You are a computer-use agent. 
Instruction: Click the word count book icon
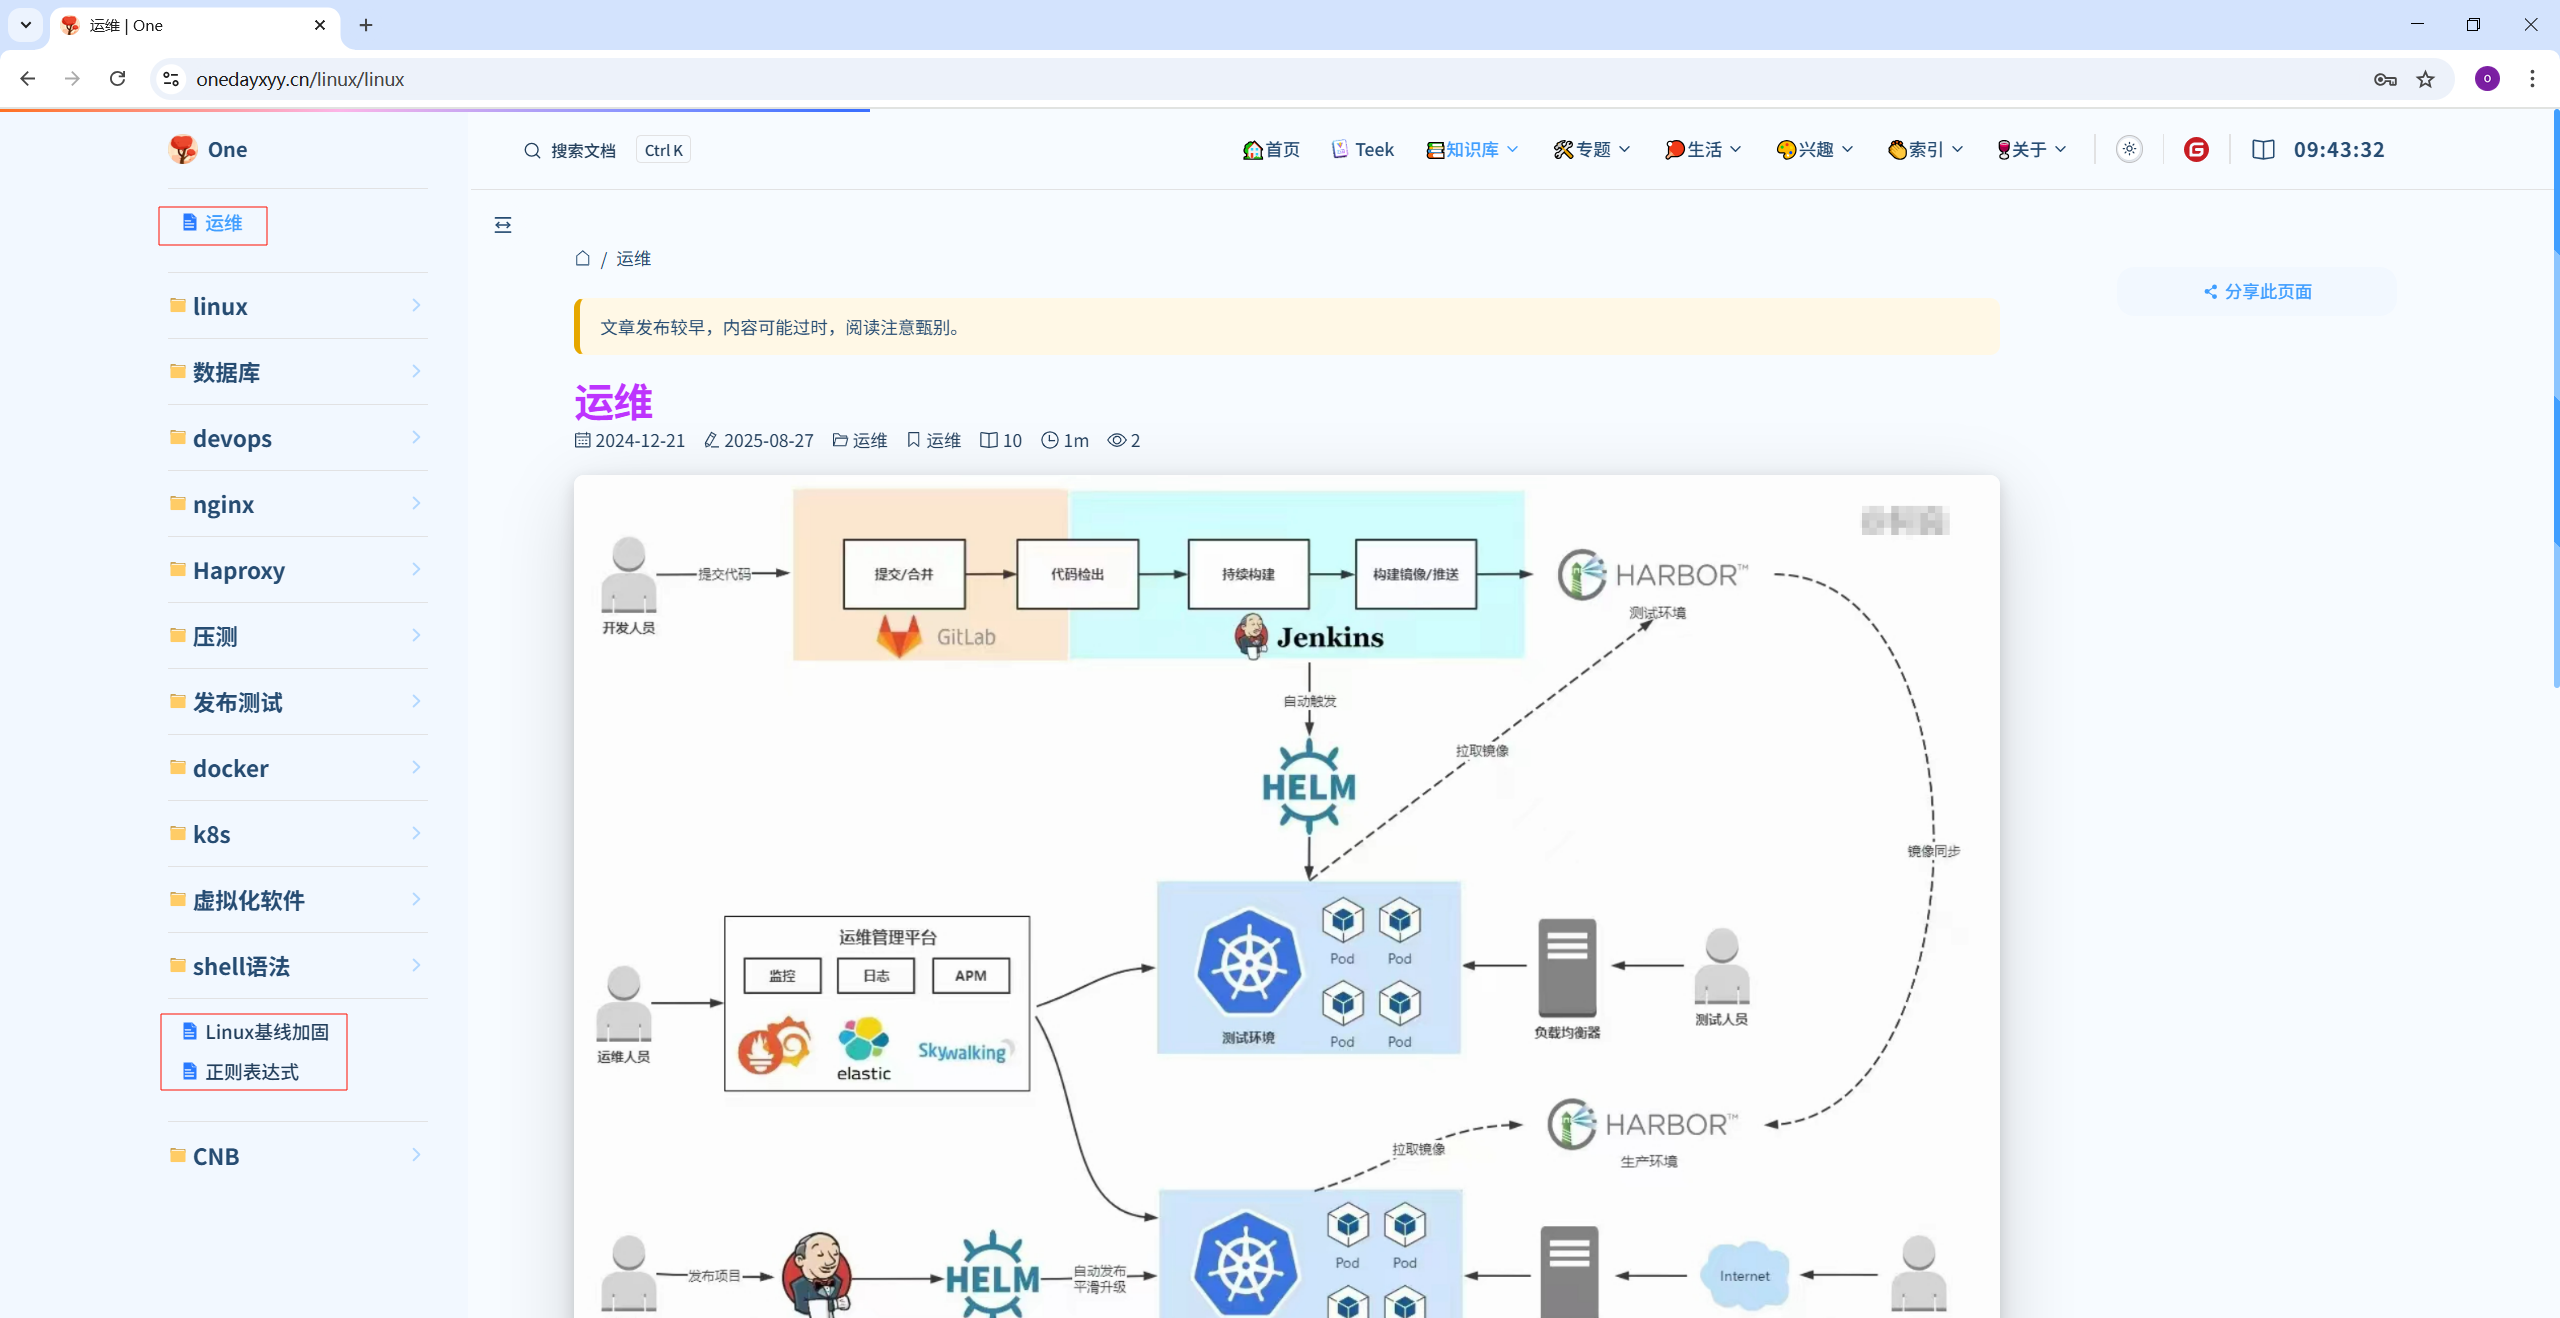pyautogui.click(x=988, y=440)
